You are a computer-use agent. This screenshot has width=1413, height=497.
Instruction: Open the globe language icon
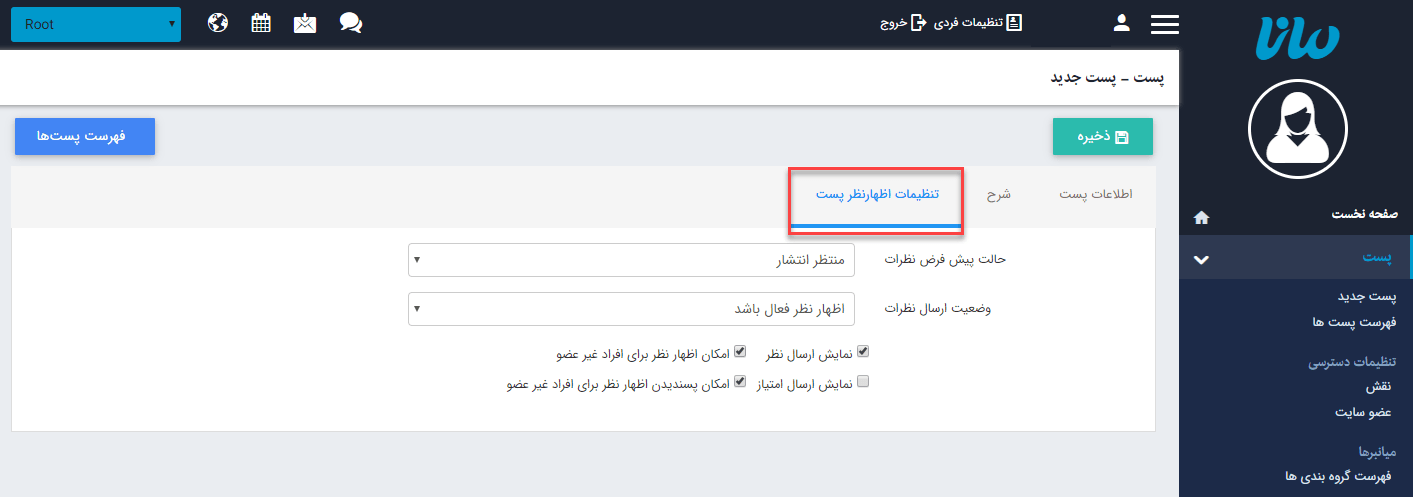click(218, 23)
